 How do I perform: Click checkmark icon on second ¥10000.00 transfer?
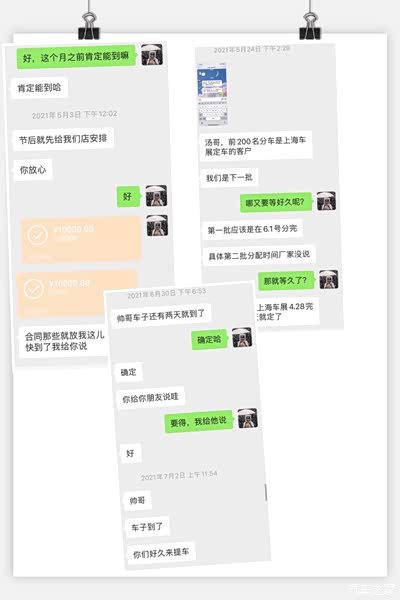pyautogui.click(x=34, y=289)
